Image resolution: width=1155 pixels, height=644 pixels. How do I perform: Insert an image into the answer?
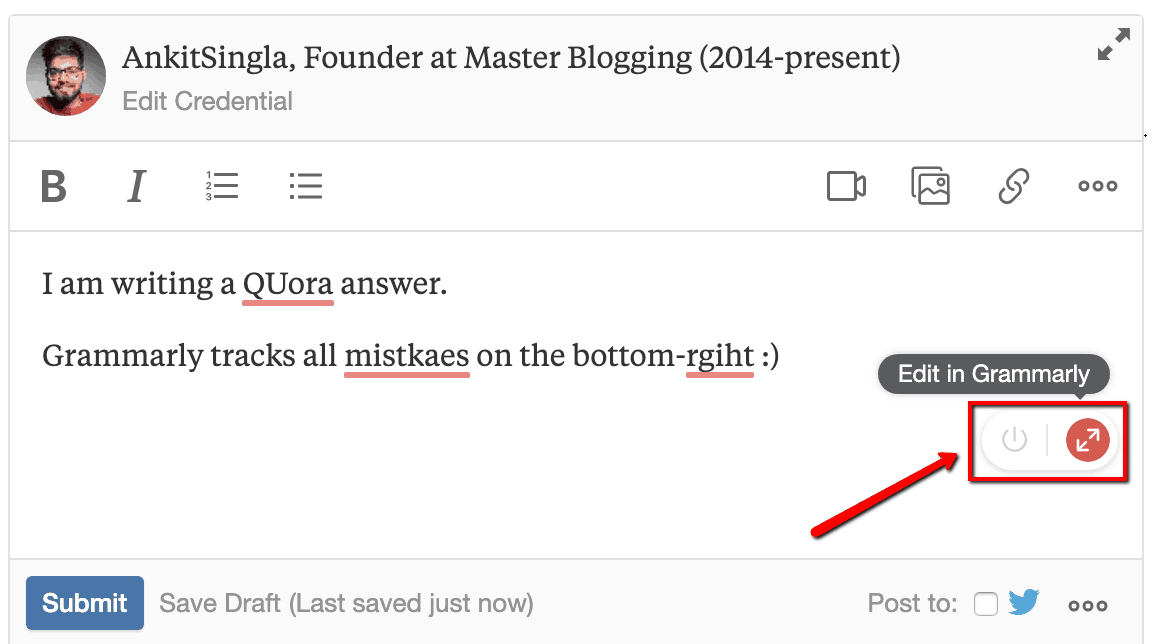930,186
